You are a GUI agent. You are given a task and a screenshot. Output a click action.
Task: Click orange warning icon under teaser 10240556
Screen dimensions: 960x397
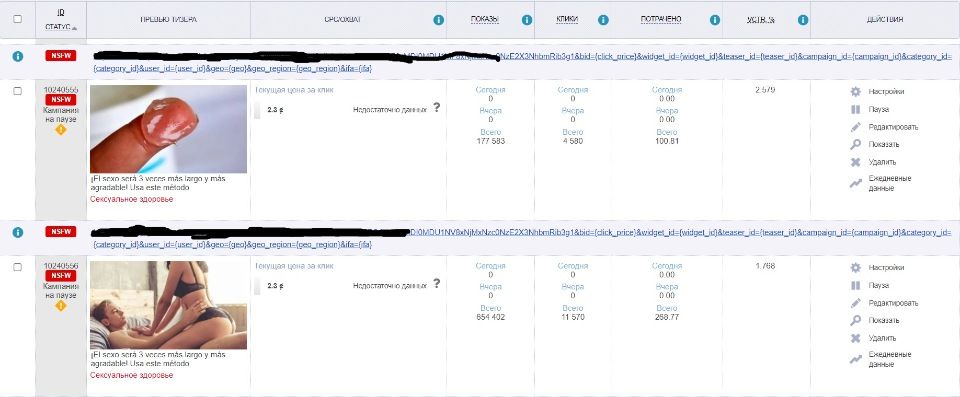click(x=61, y=305)
